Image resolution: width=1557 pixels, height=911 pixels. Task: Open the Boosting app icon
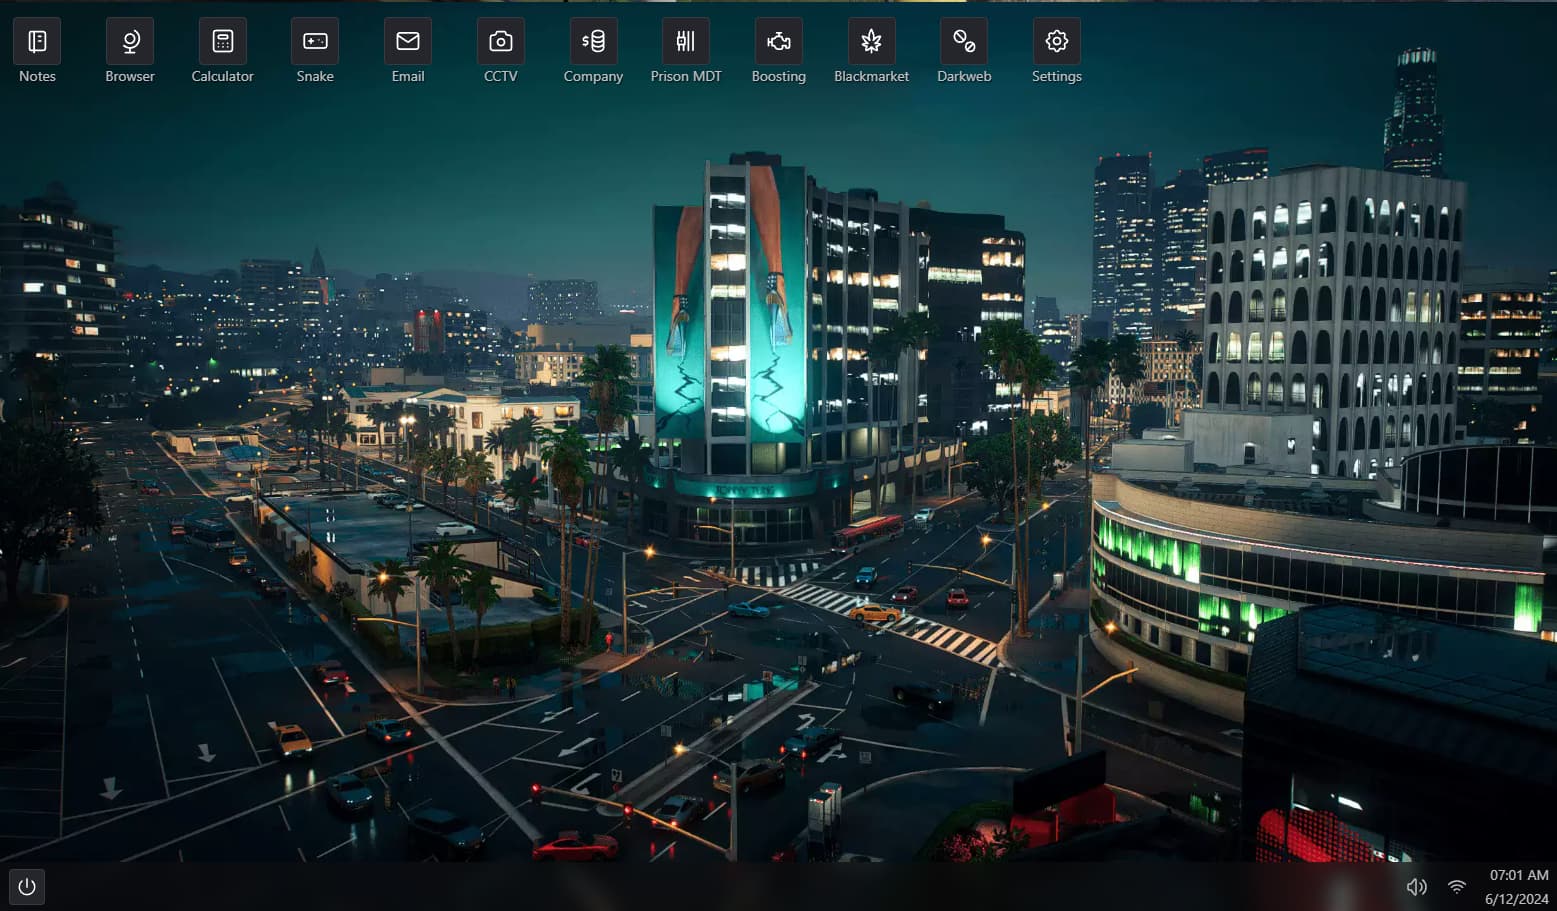[x=779, y=41]
